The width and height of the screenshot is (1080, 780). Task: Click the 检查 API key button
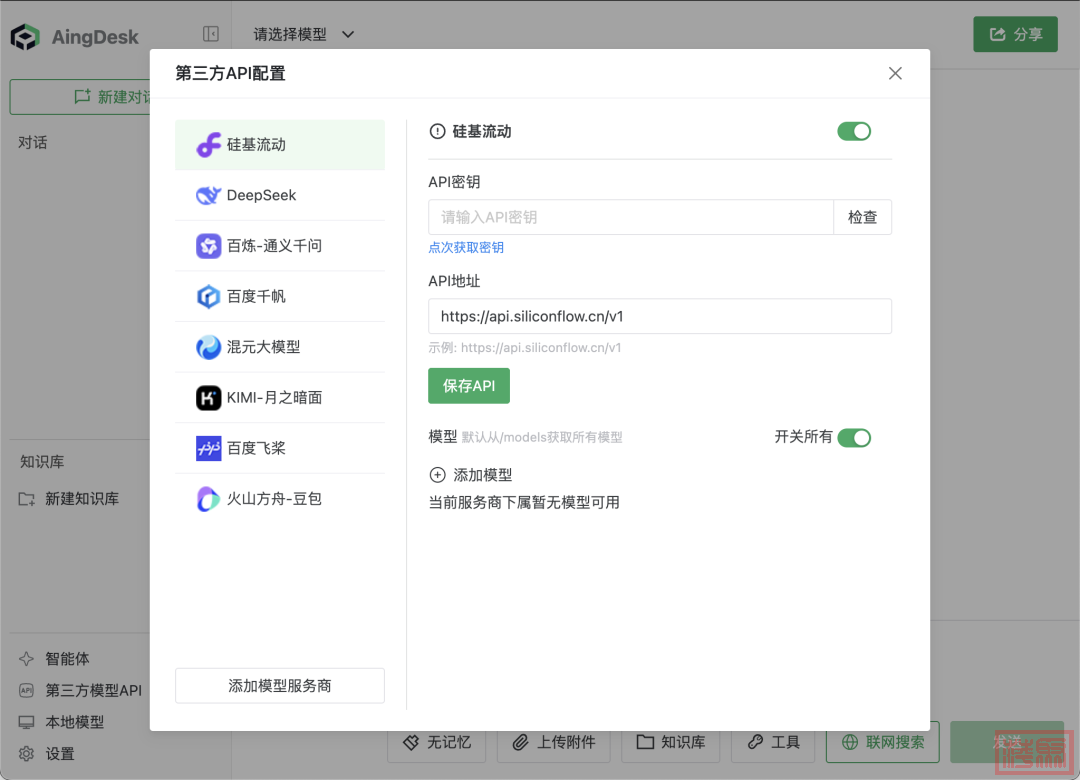point(862,217)
